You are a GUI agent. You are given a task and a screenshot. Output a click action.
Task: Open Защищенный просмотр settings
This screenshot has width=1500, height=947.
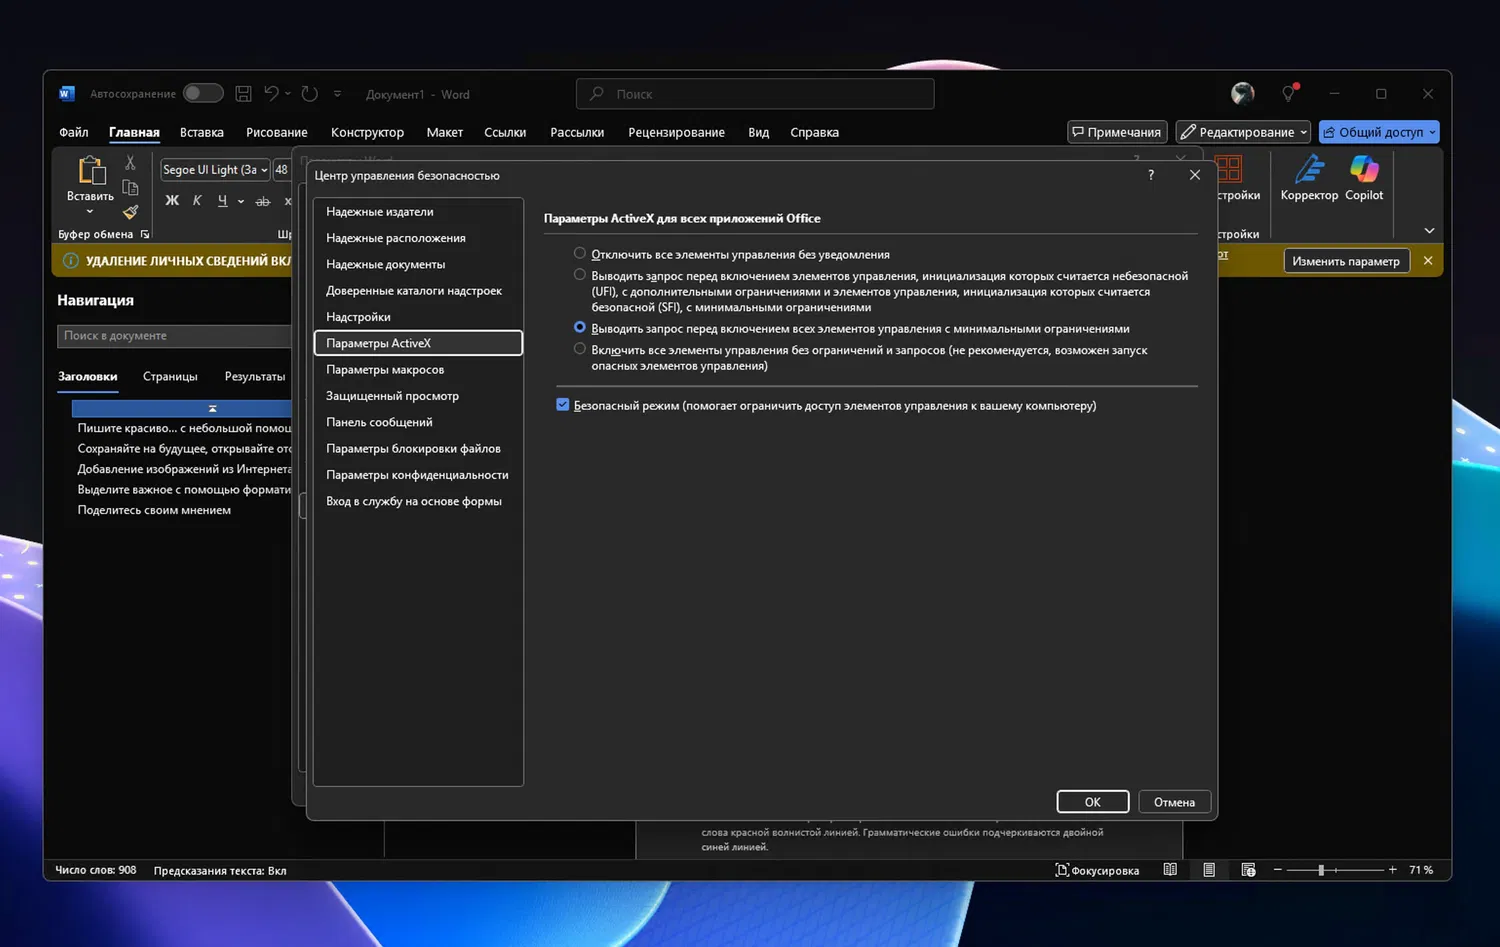pyautogui.click(x=418, y=395)
